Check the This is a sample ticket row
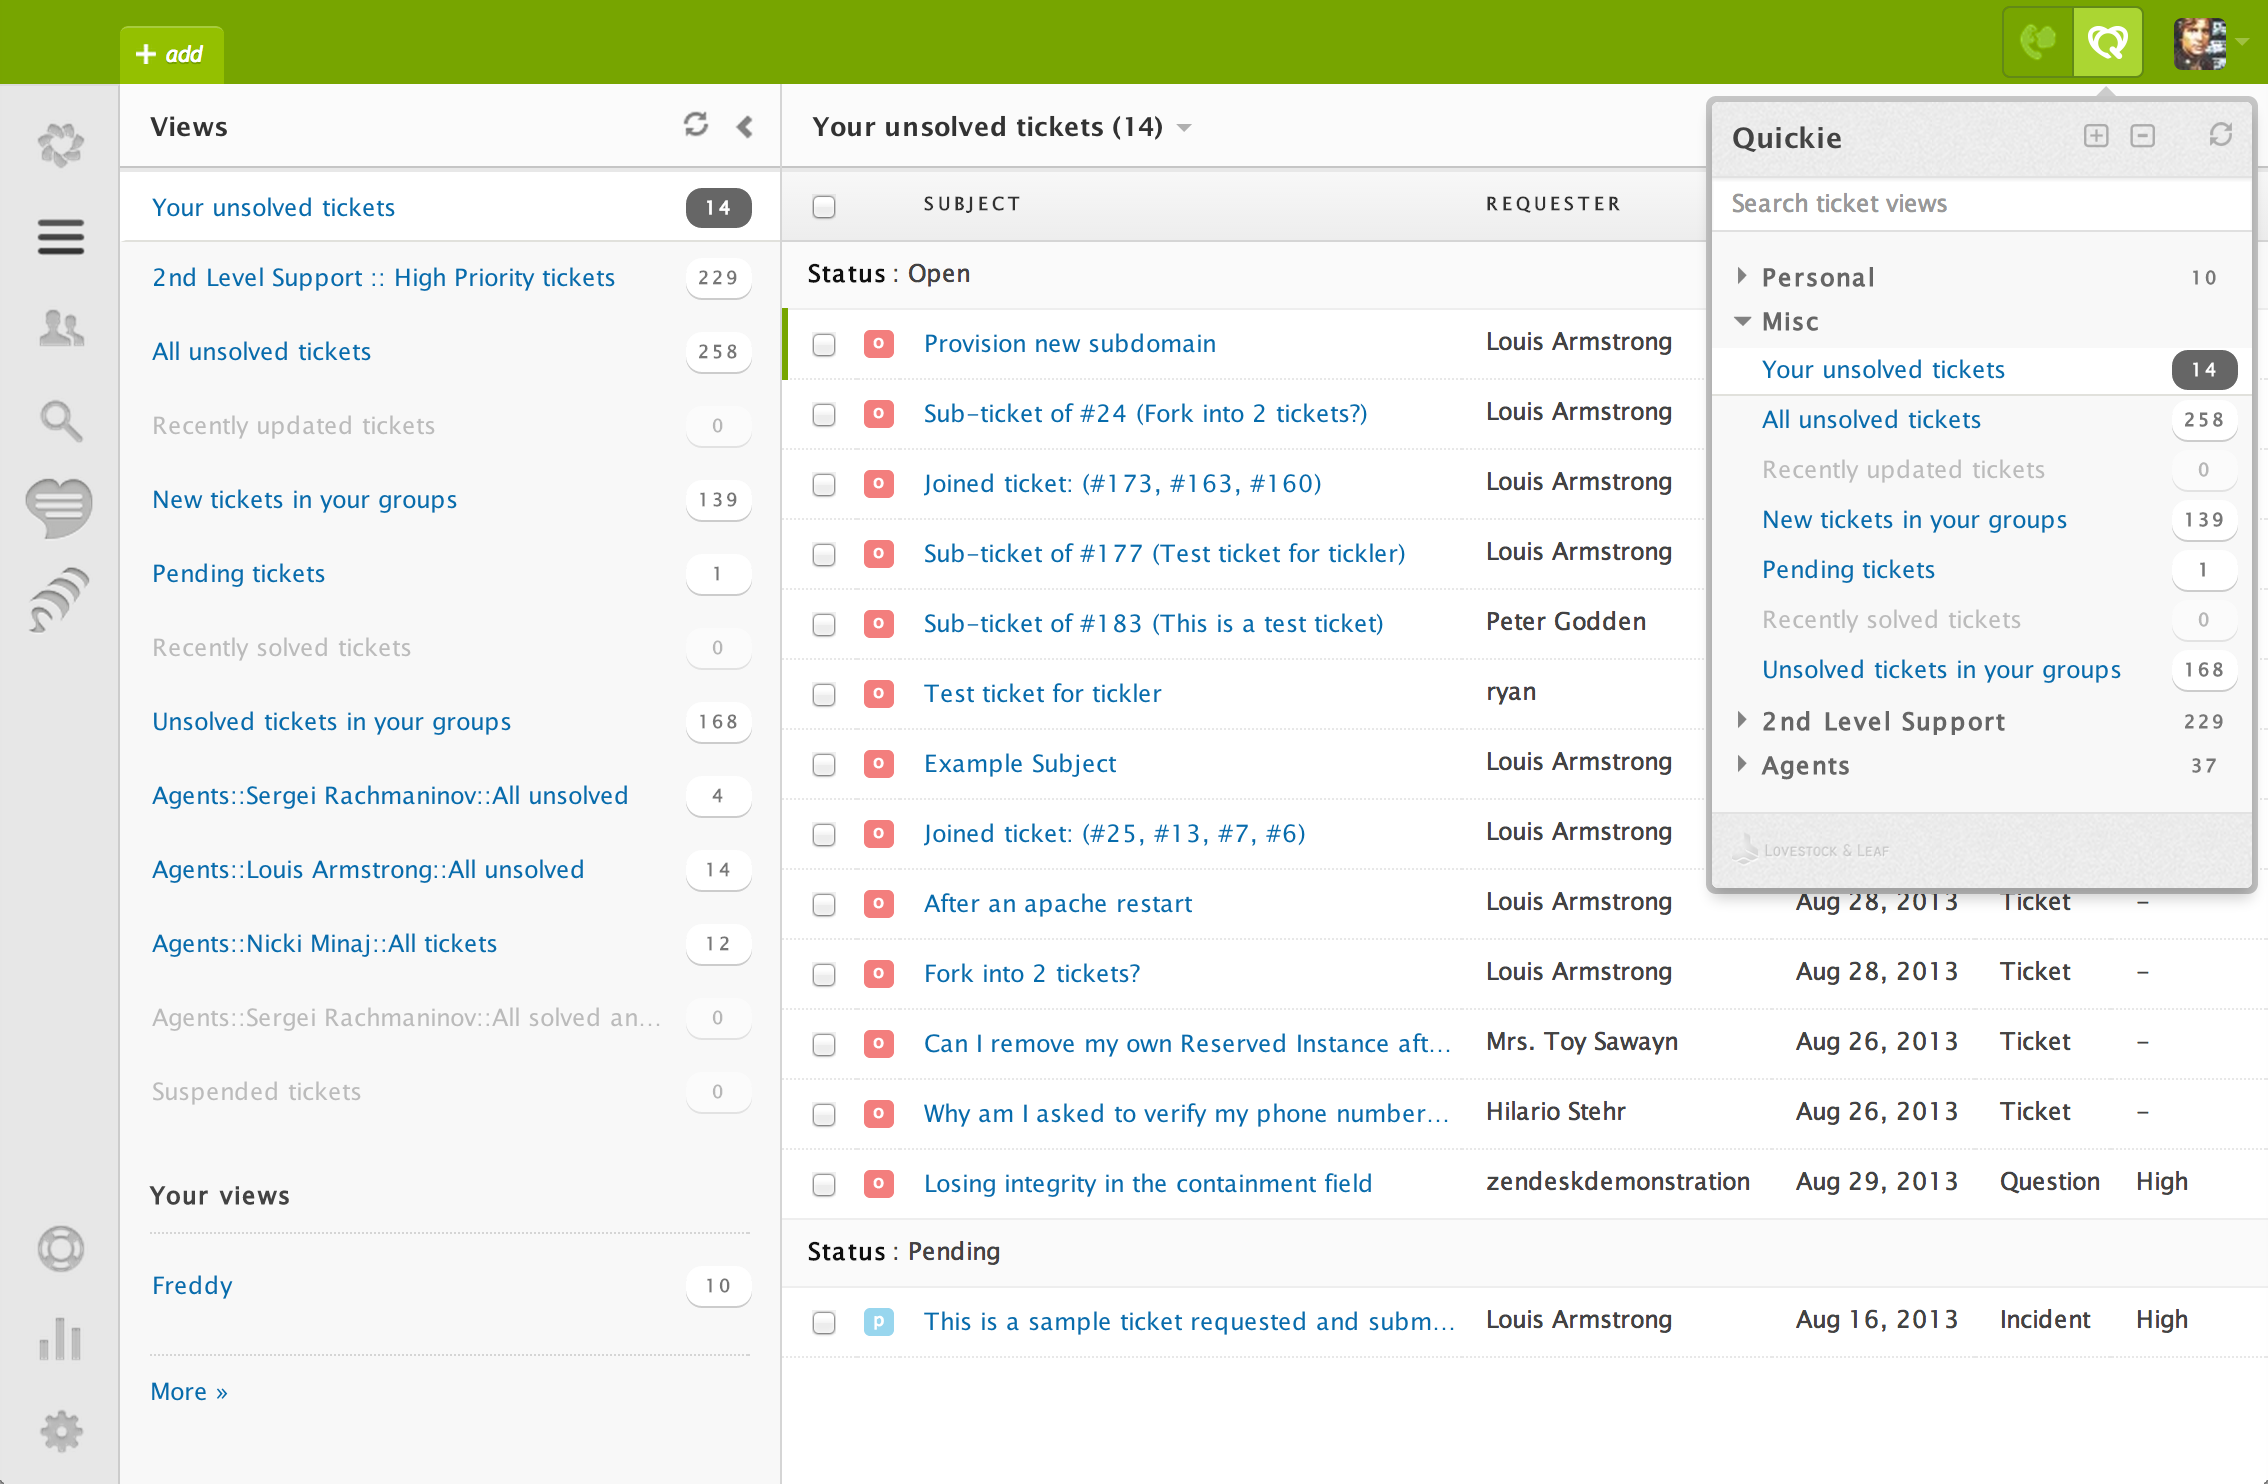Viewport: 2268px width, 1484px height. 824,1323
